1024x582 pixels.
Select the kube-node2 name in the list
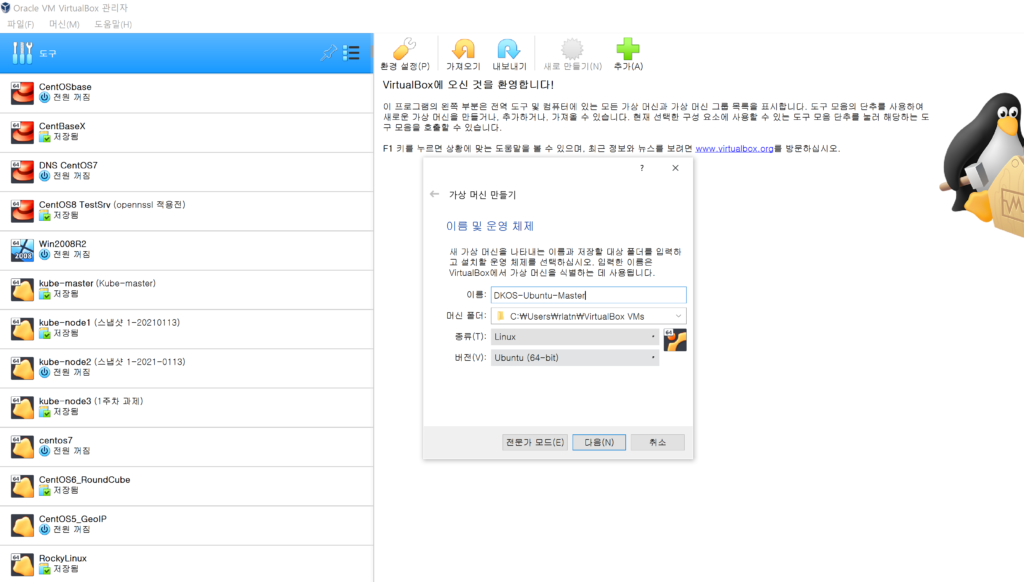64,361
